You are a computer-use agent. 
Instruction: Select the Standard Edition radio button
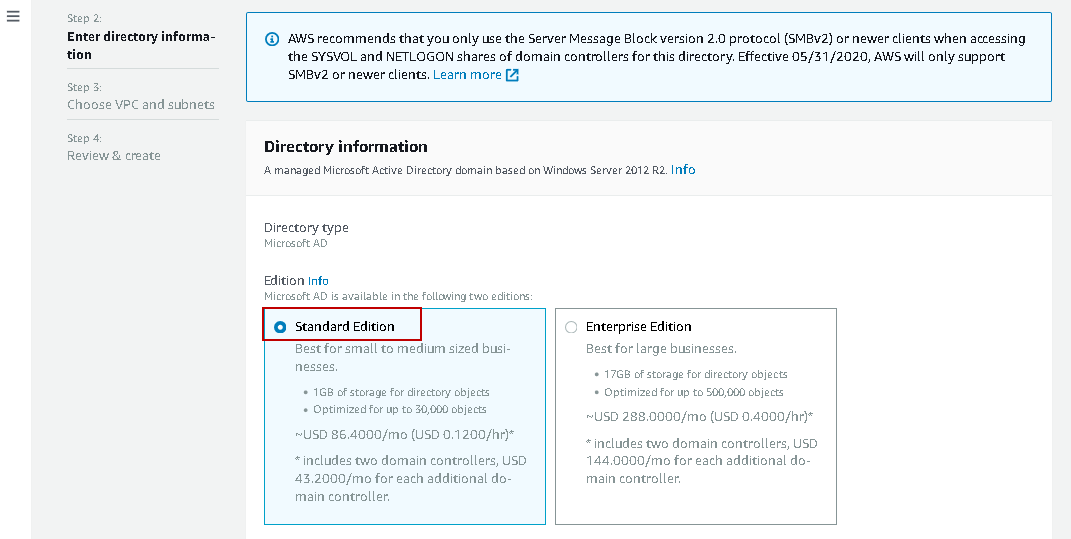280,327
